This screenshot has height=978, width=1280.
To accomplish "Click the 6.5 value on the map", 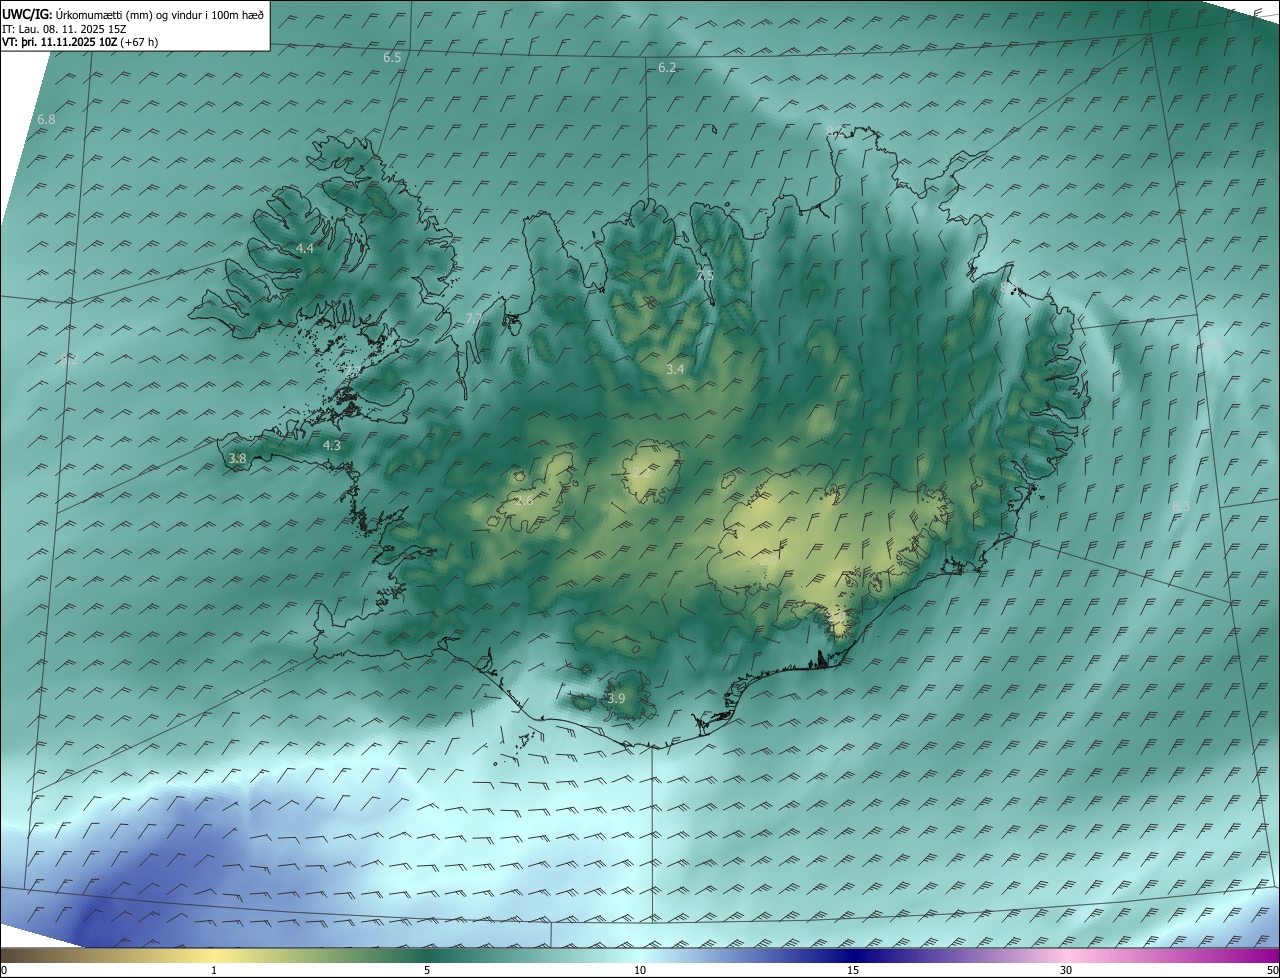I will coord(392,58).
